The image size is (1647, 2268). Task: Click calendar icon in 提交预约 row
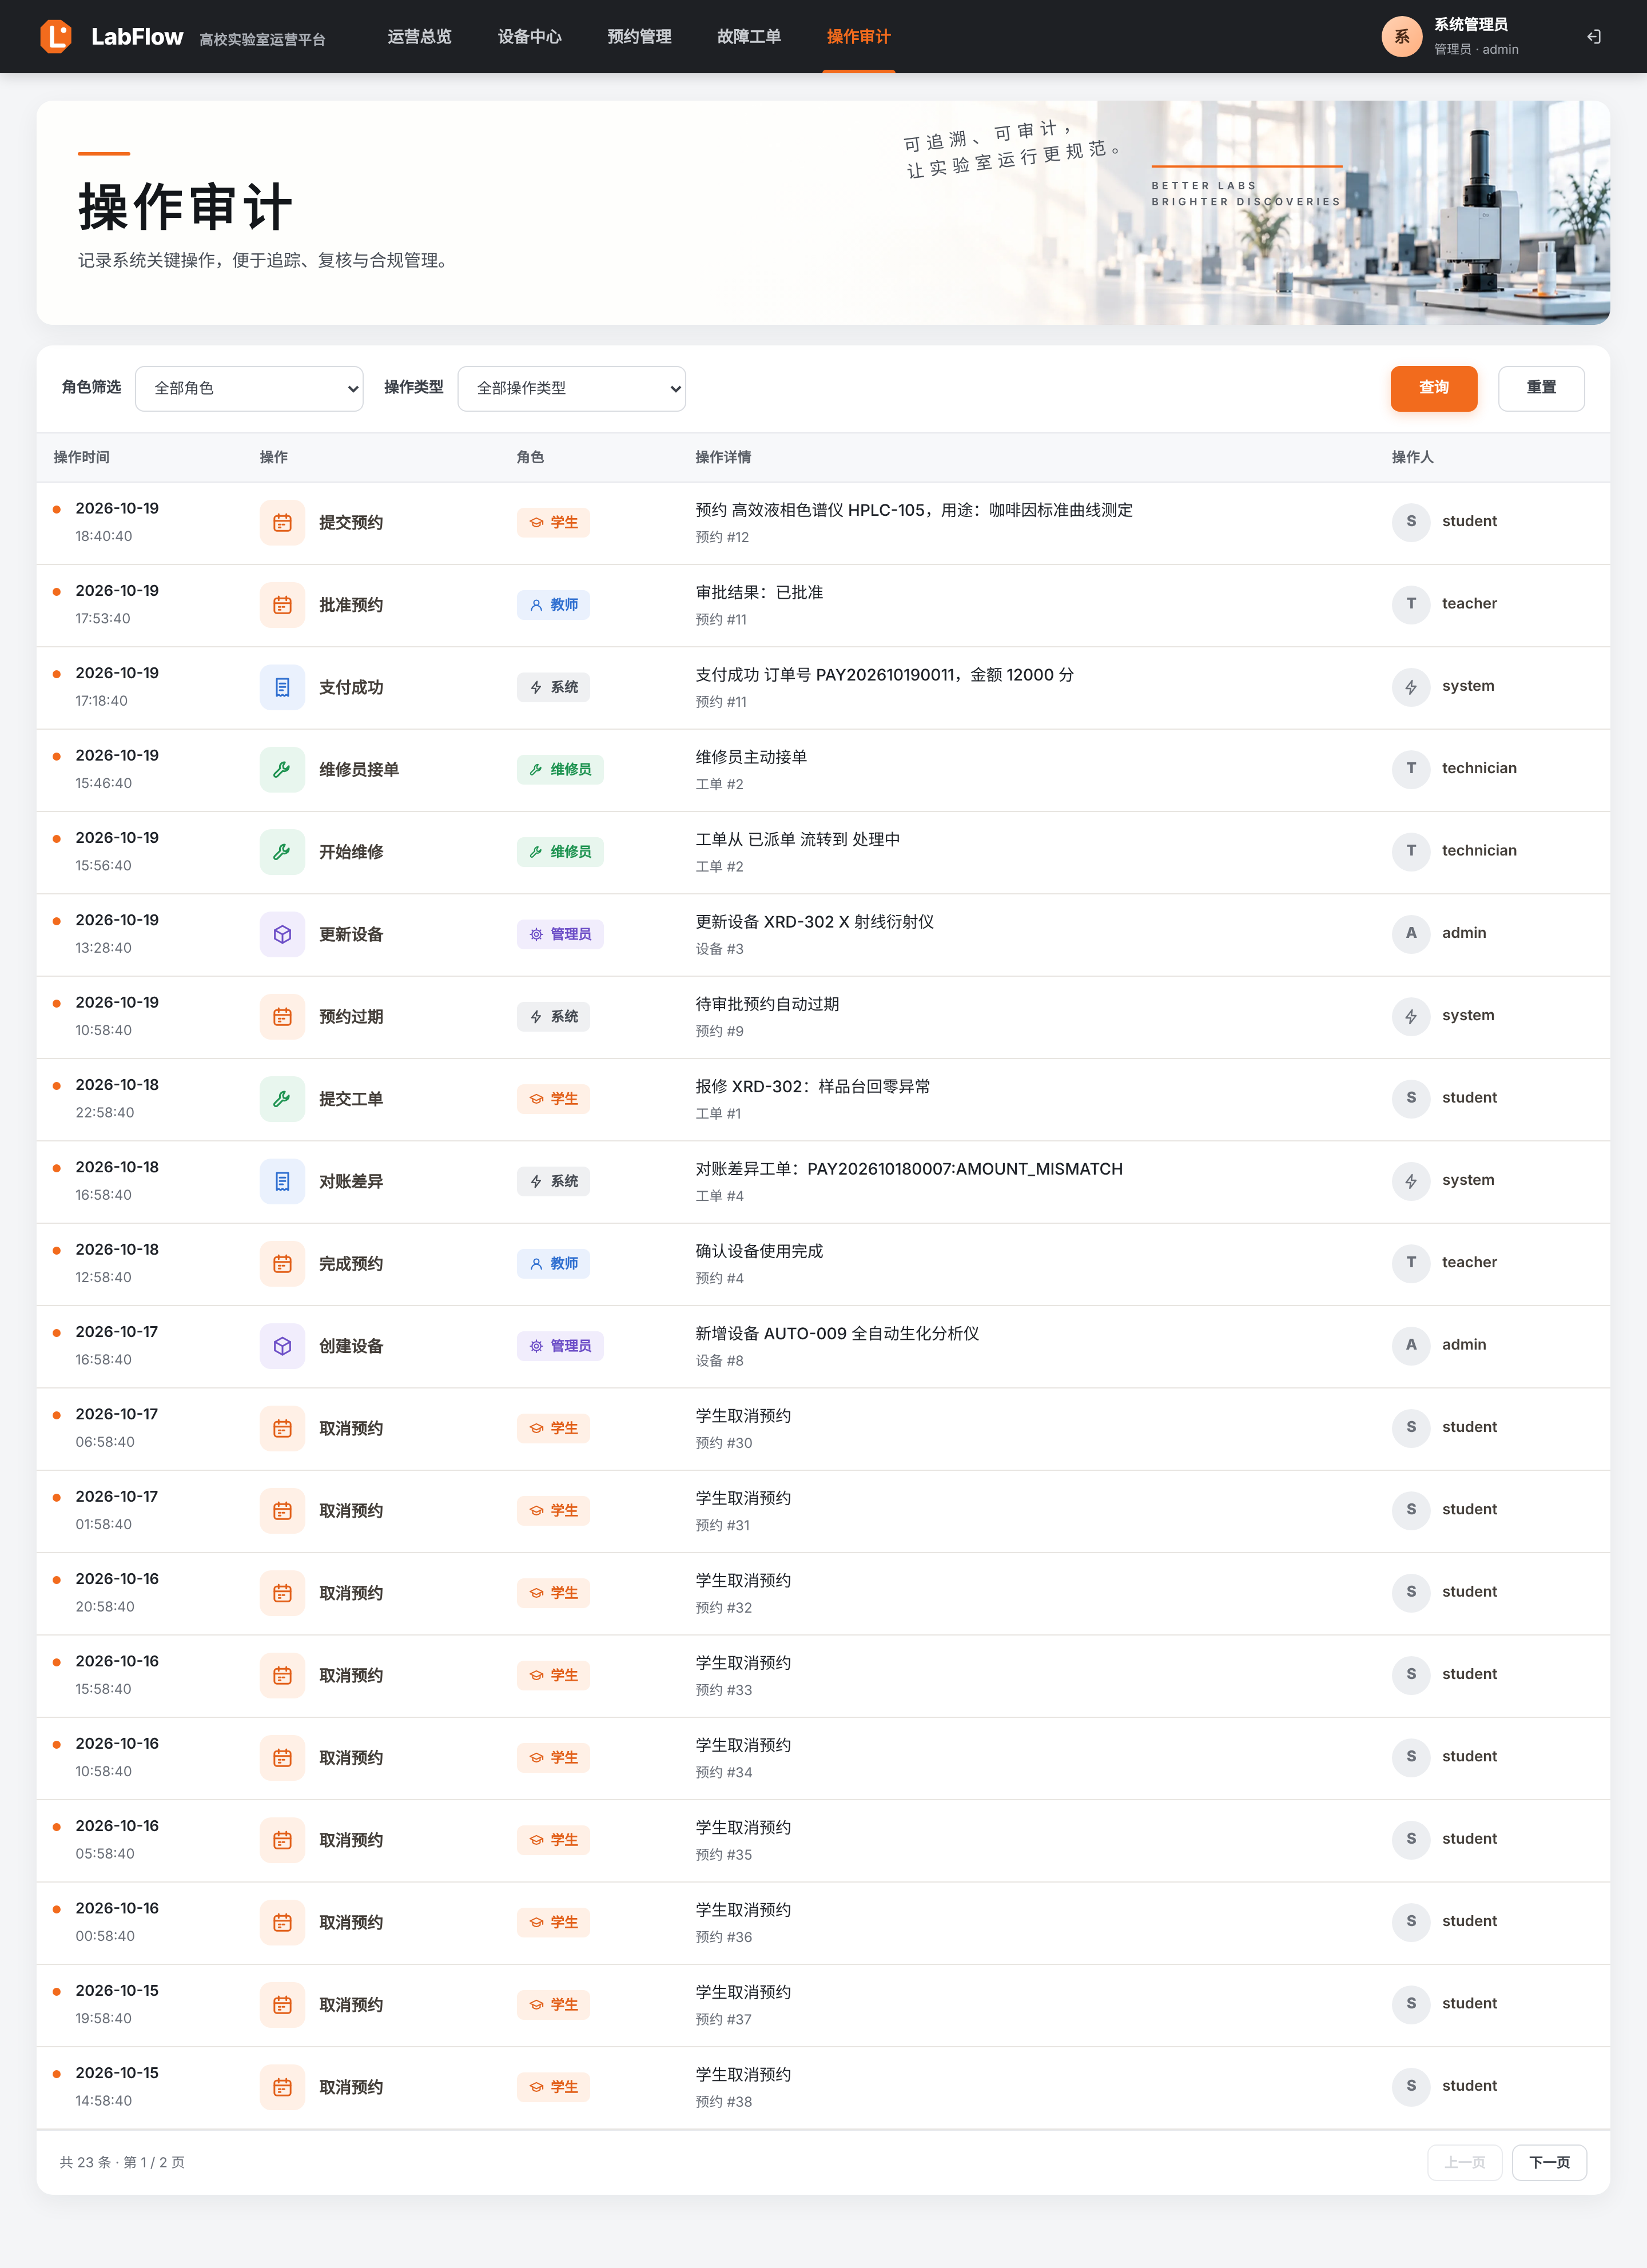(x=282, y=523)
